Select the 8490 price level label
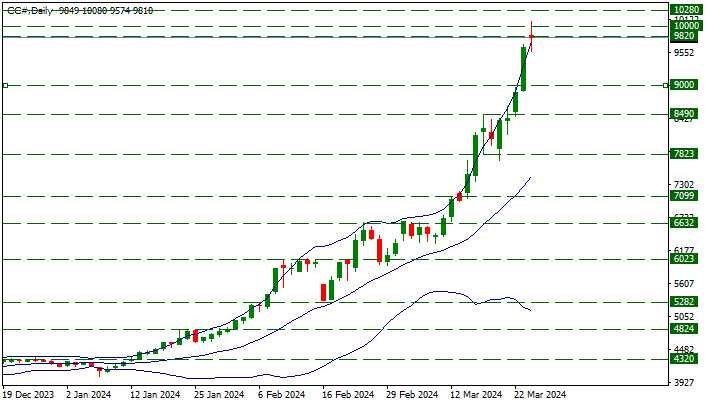This screenshot has width=709, height=406. click(683, 114)
